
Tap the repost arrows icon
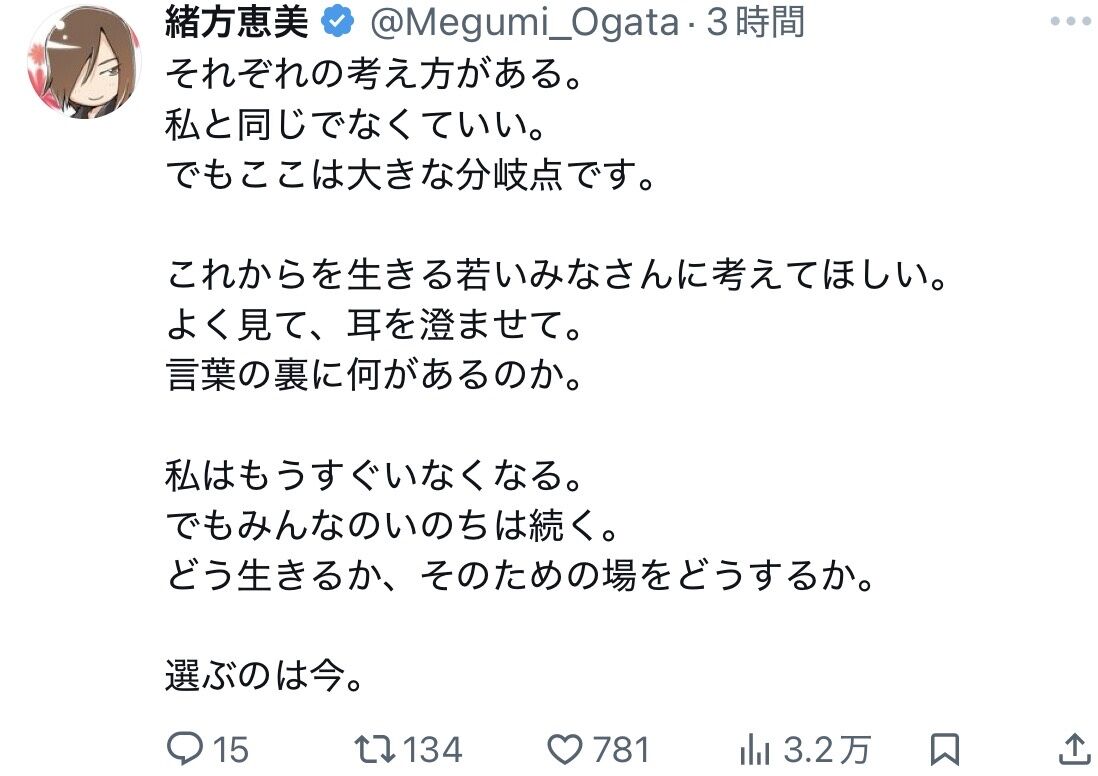(375, 749)
